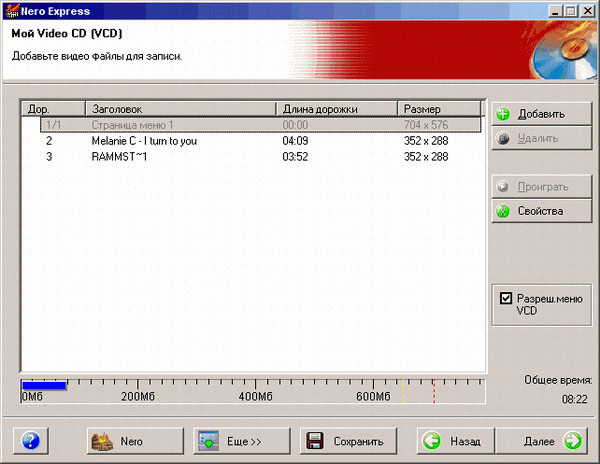Select track row Страница меню 1
Screen dimensions: 600x464
tap(261, 125)
